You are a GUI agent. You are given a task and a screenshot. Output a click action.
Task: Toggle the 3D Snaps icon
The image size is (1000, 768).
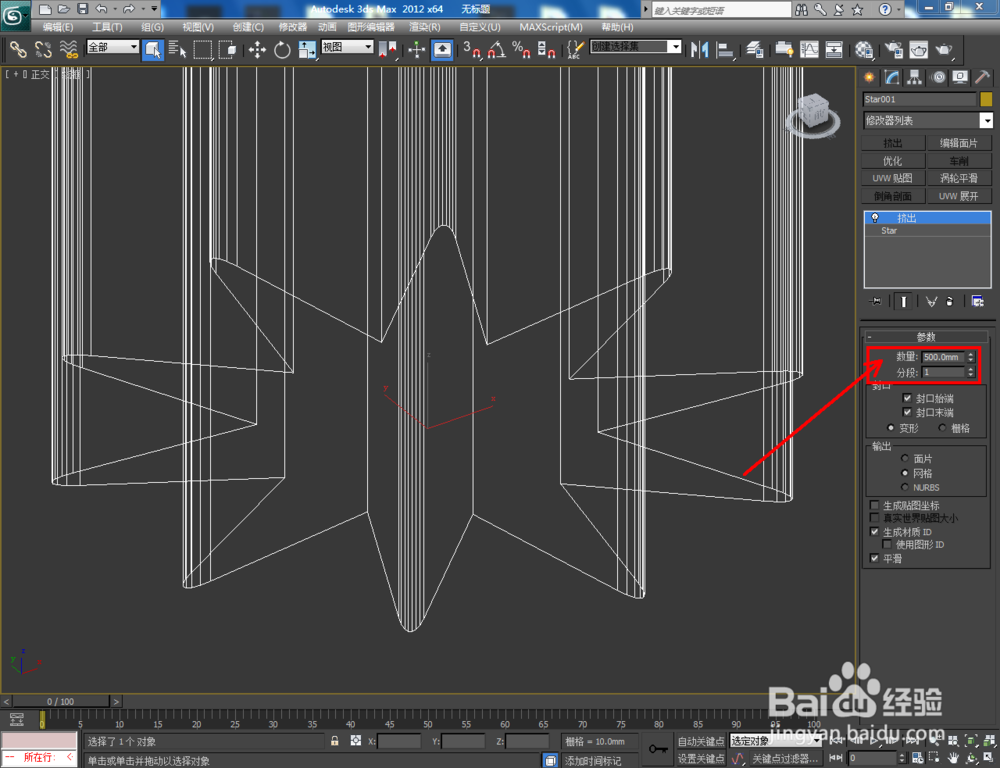point(472,49)
